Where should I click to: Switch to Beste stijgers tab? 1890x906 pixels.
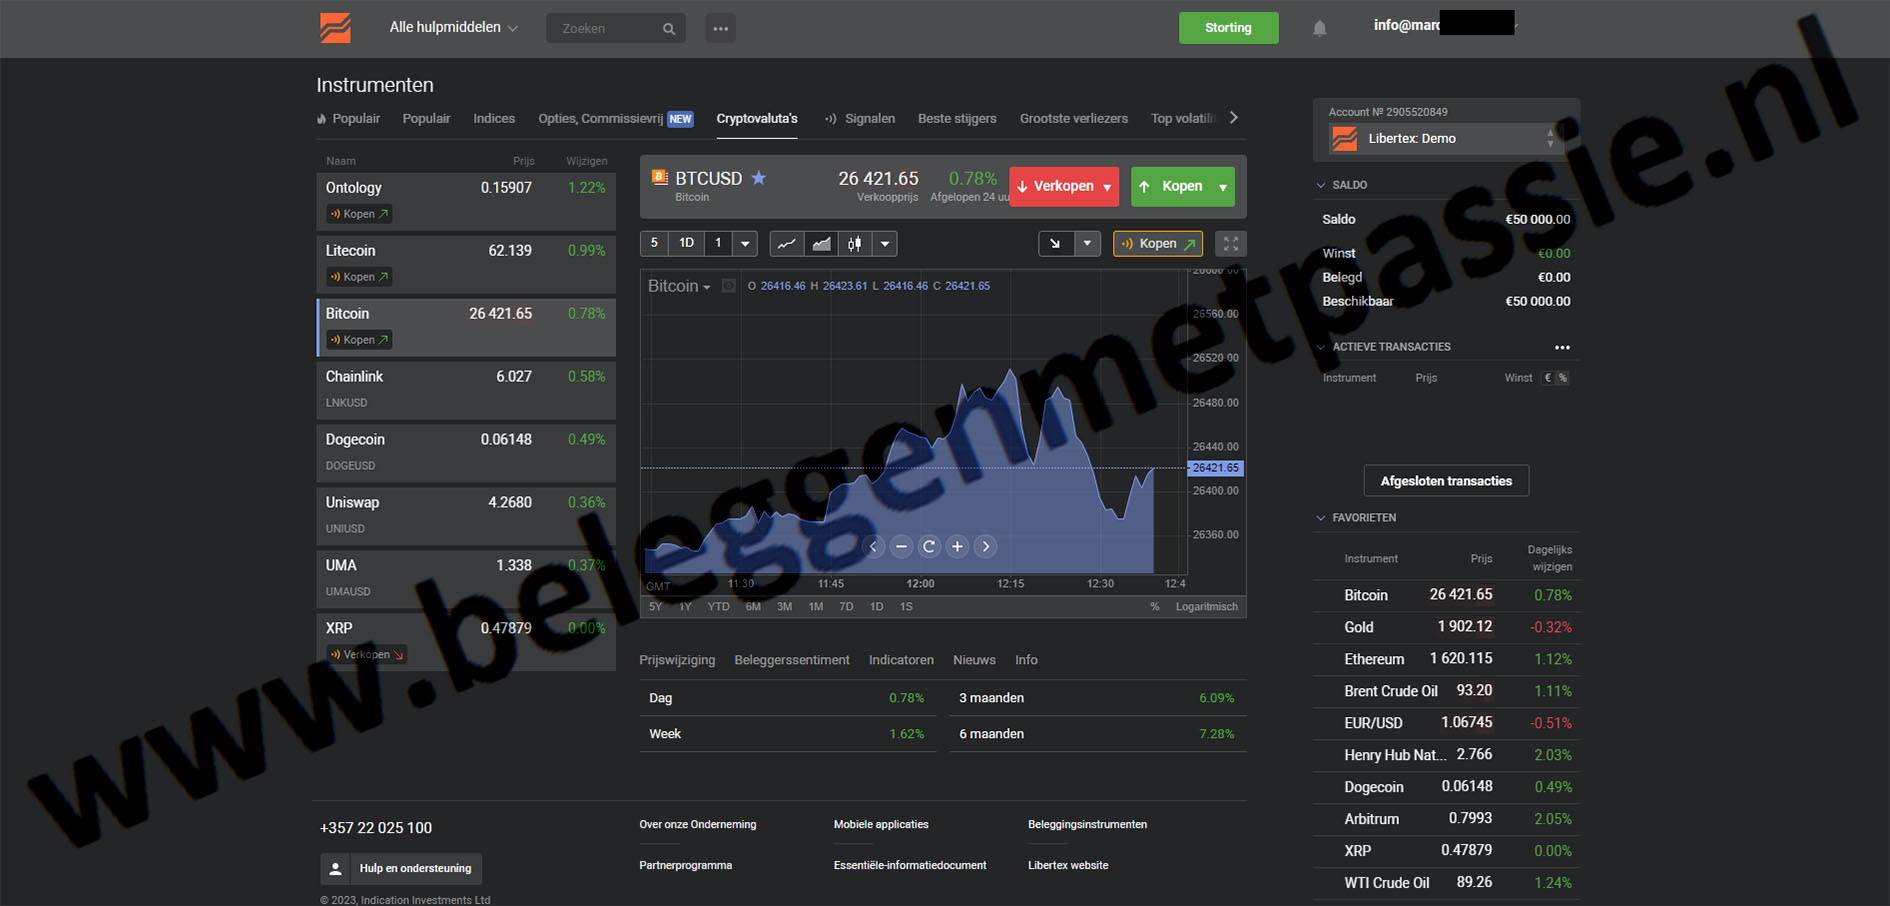(x=957, y=118)
